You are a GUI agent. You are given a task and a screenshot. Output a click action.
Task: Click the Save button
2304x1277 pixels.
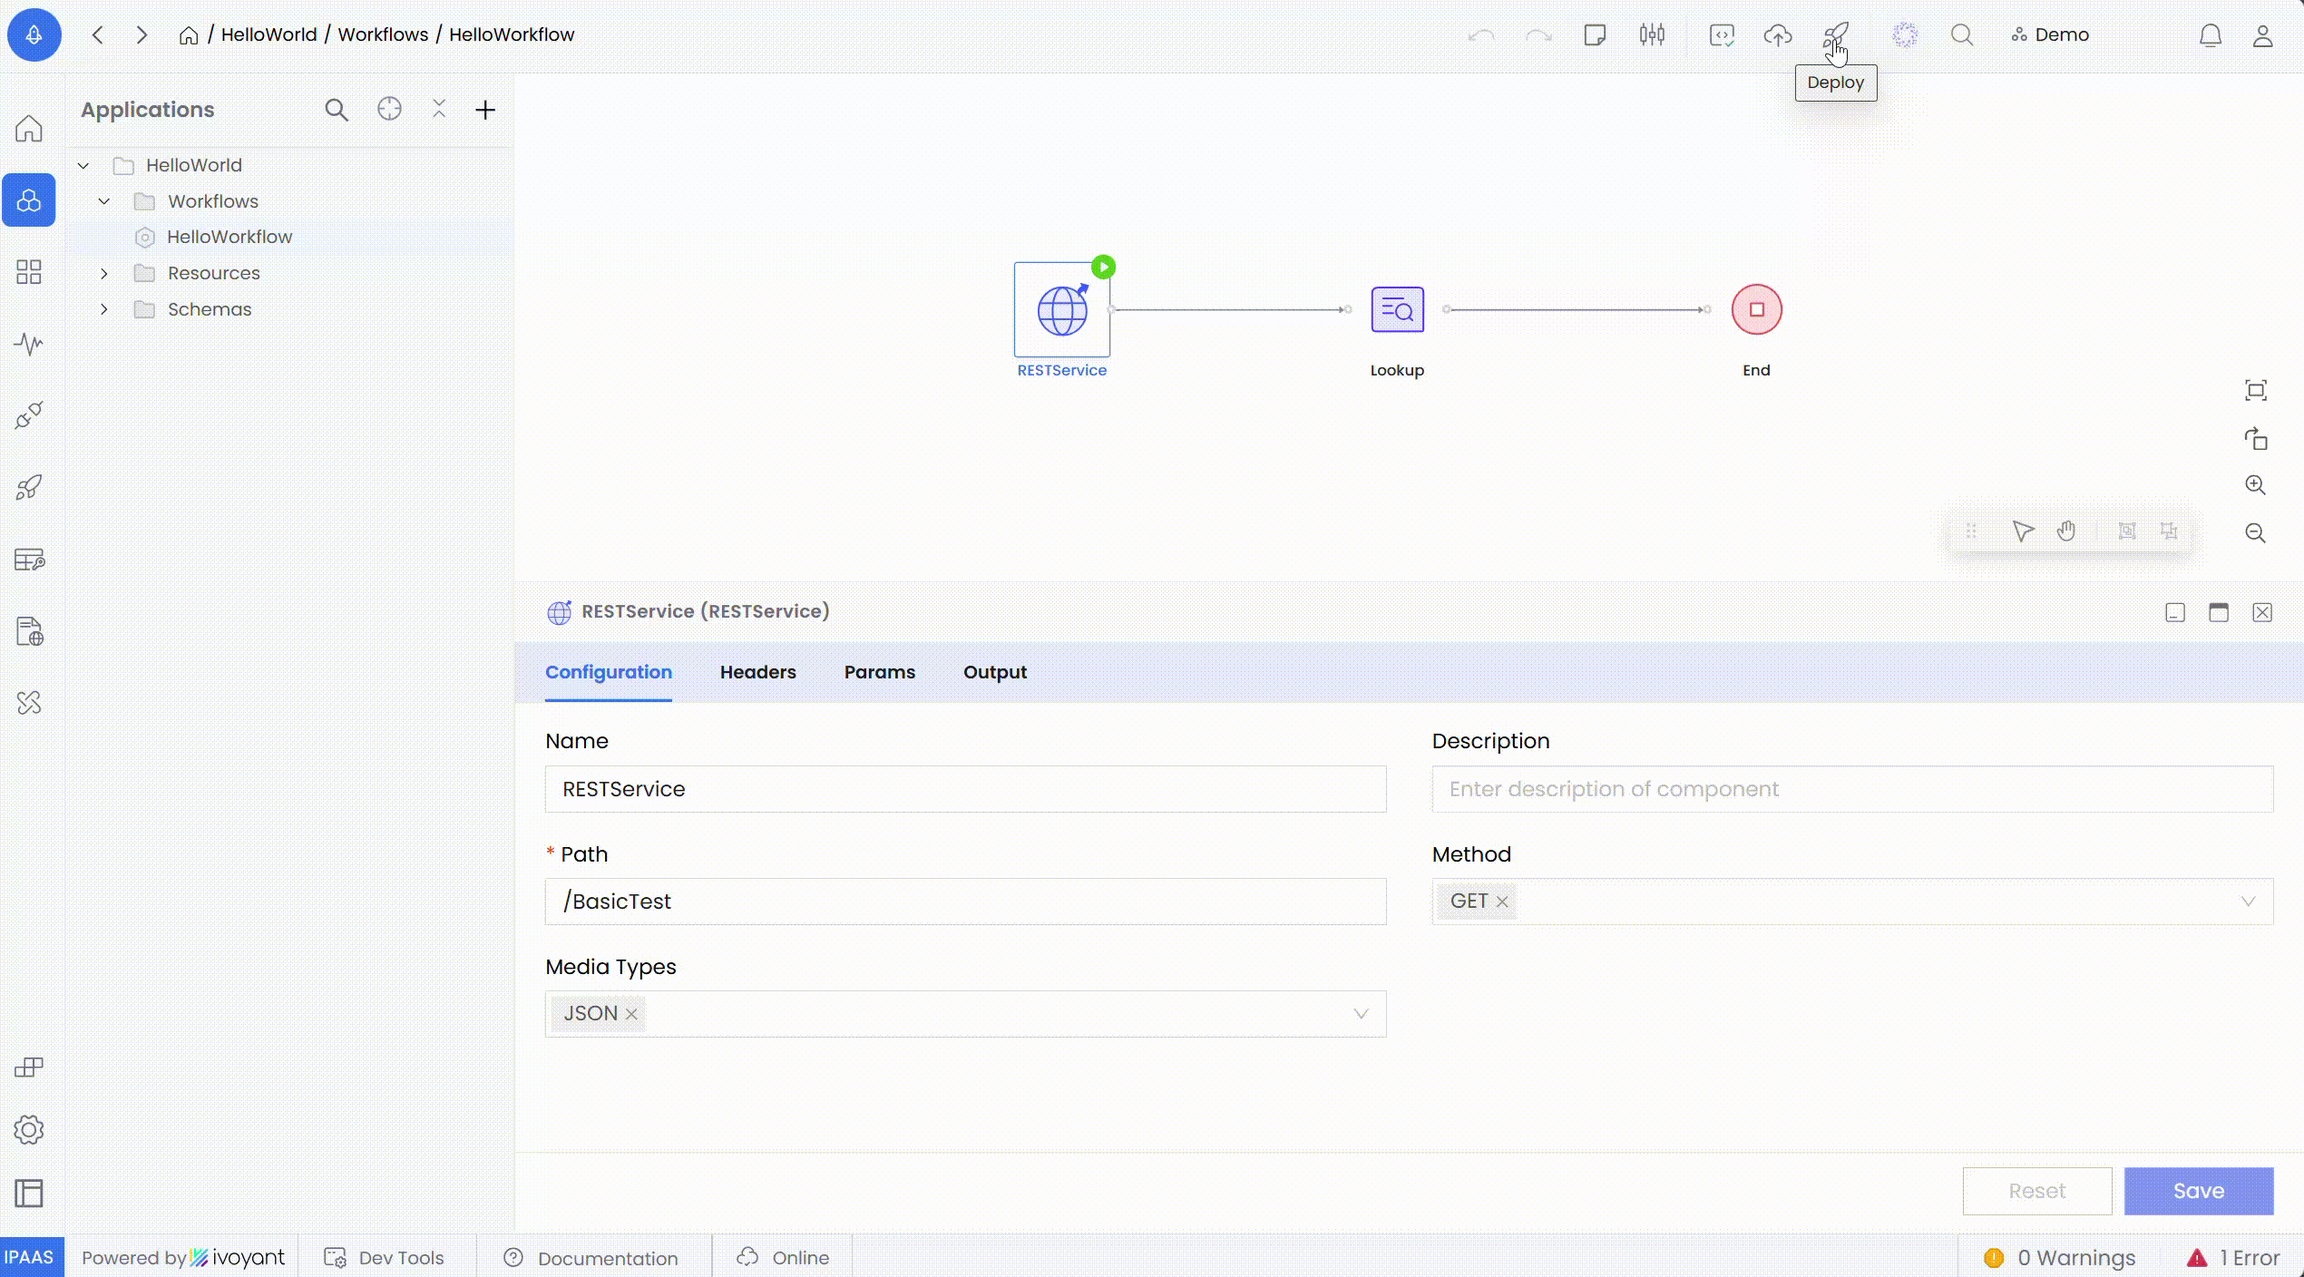pos(2198,1191)
